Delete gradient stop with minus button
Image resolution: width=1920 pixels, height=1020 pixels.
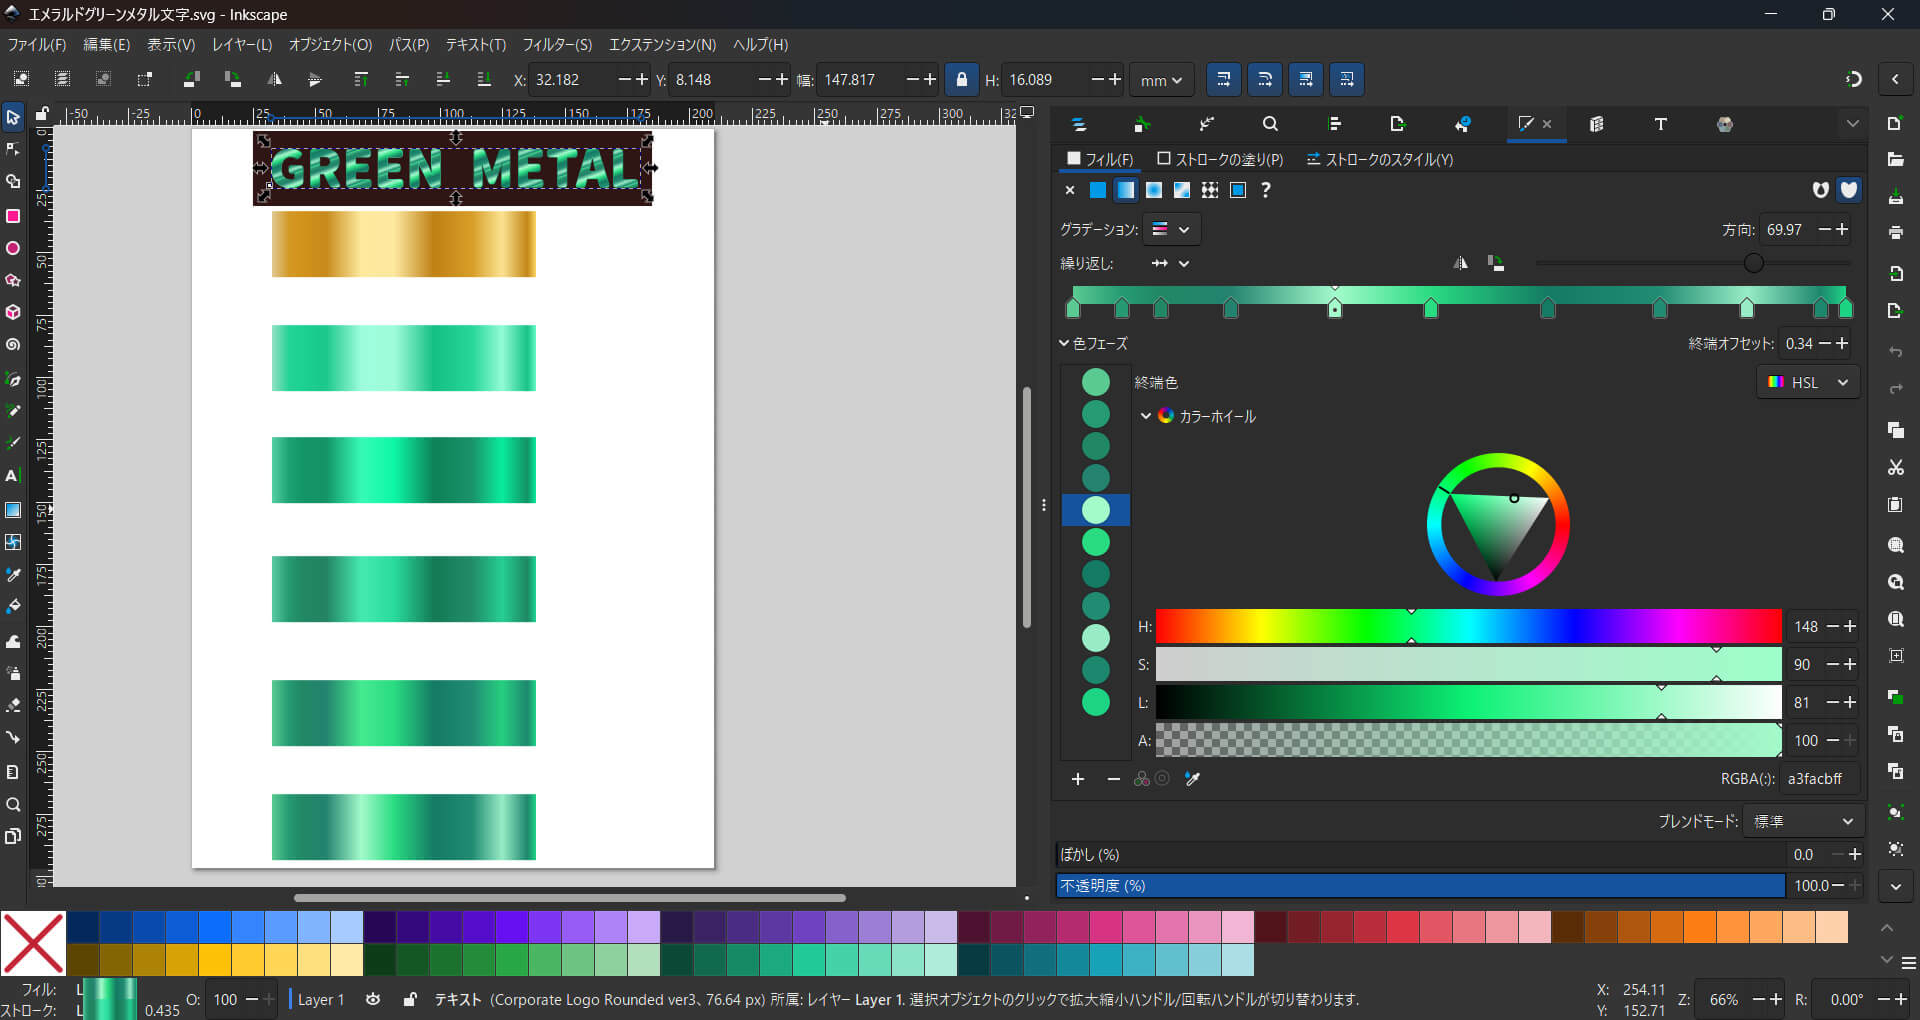pos(1113,779)
